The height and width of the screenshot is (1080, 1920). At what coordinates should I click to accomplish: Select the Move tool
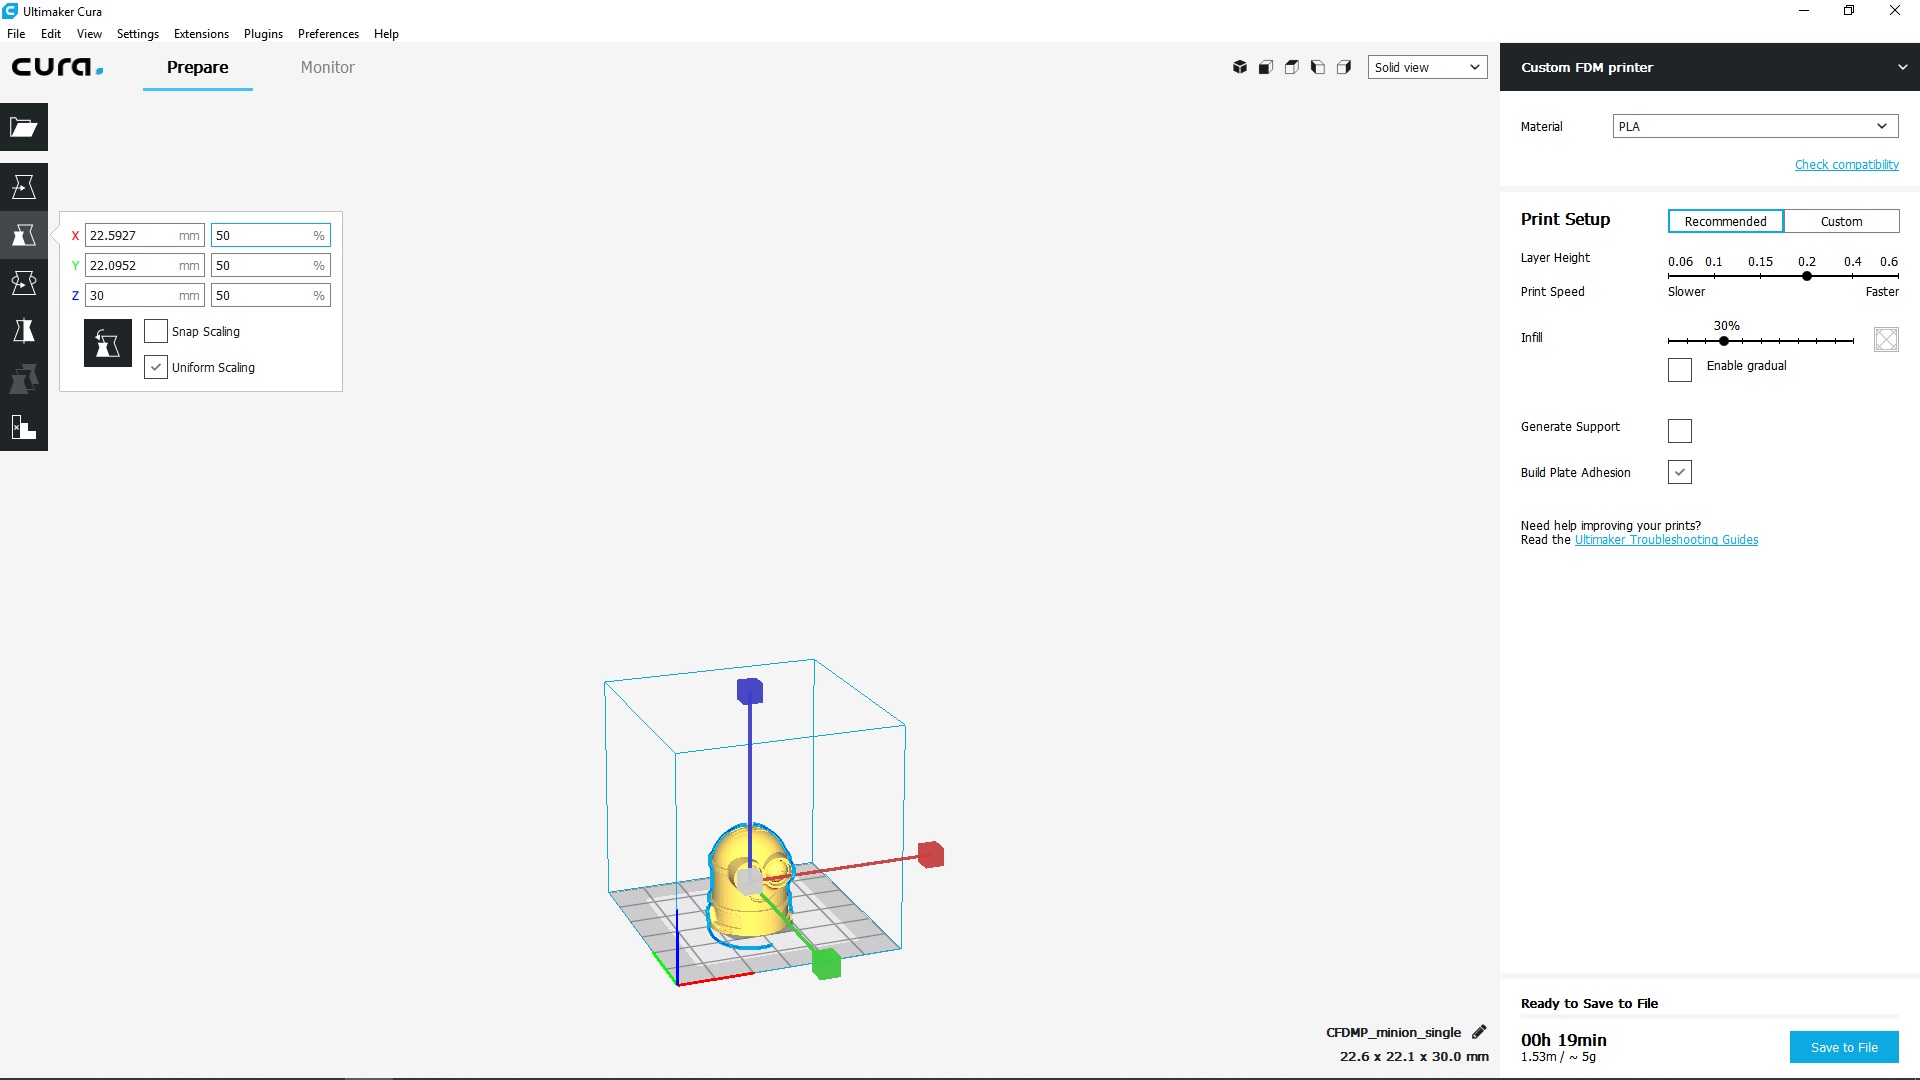tap(23, 186)
